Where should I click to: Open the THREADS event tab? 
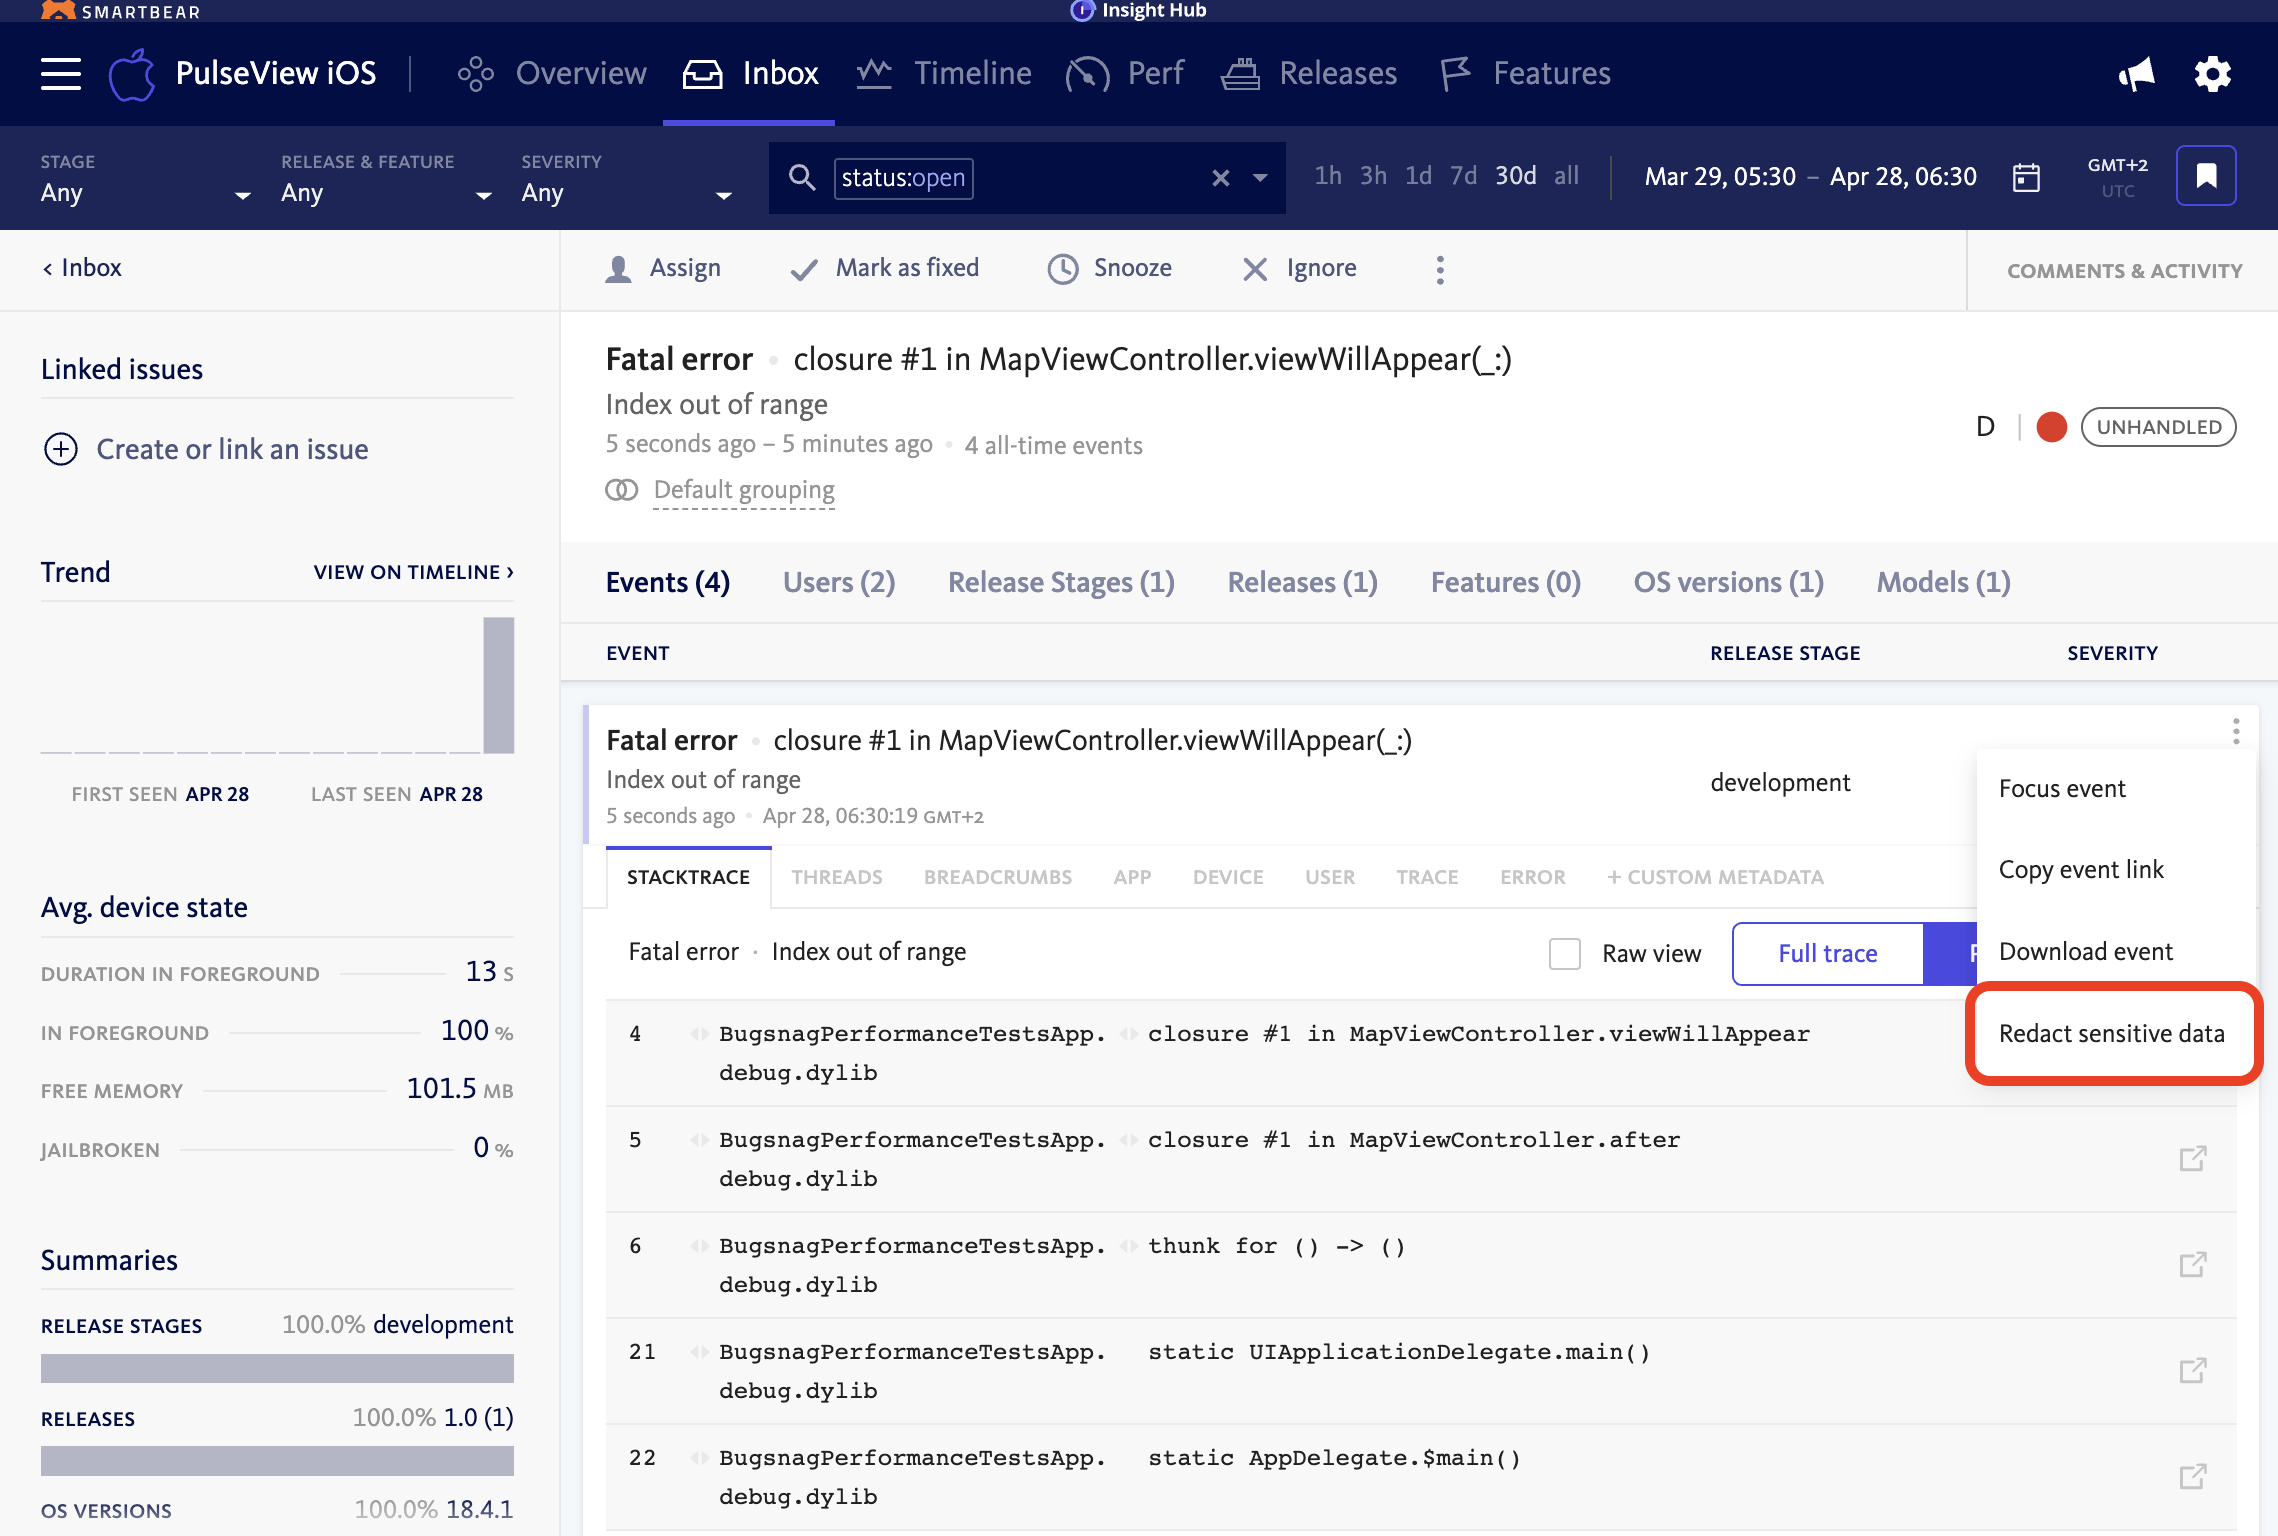(x=837, y=877)
